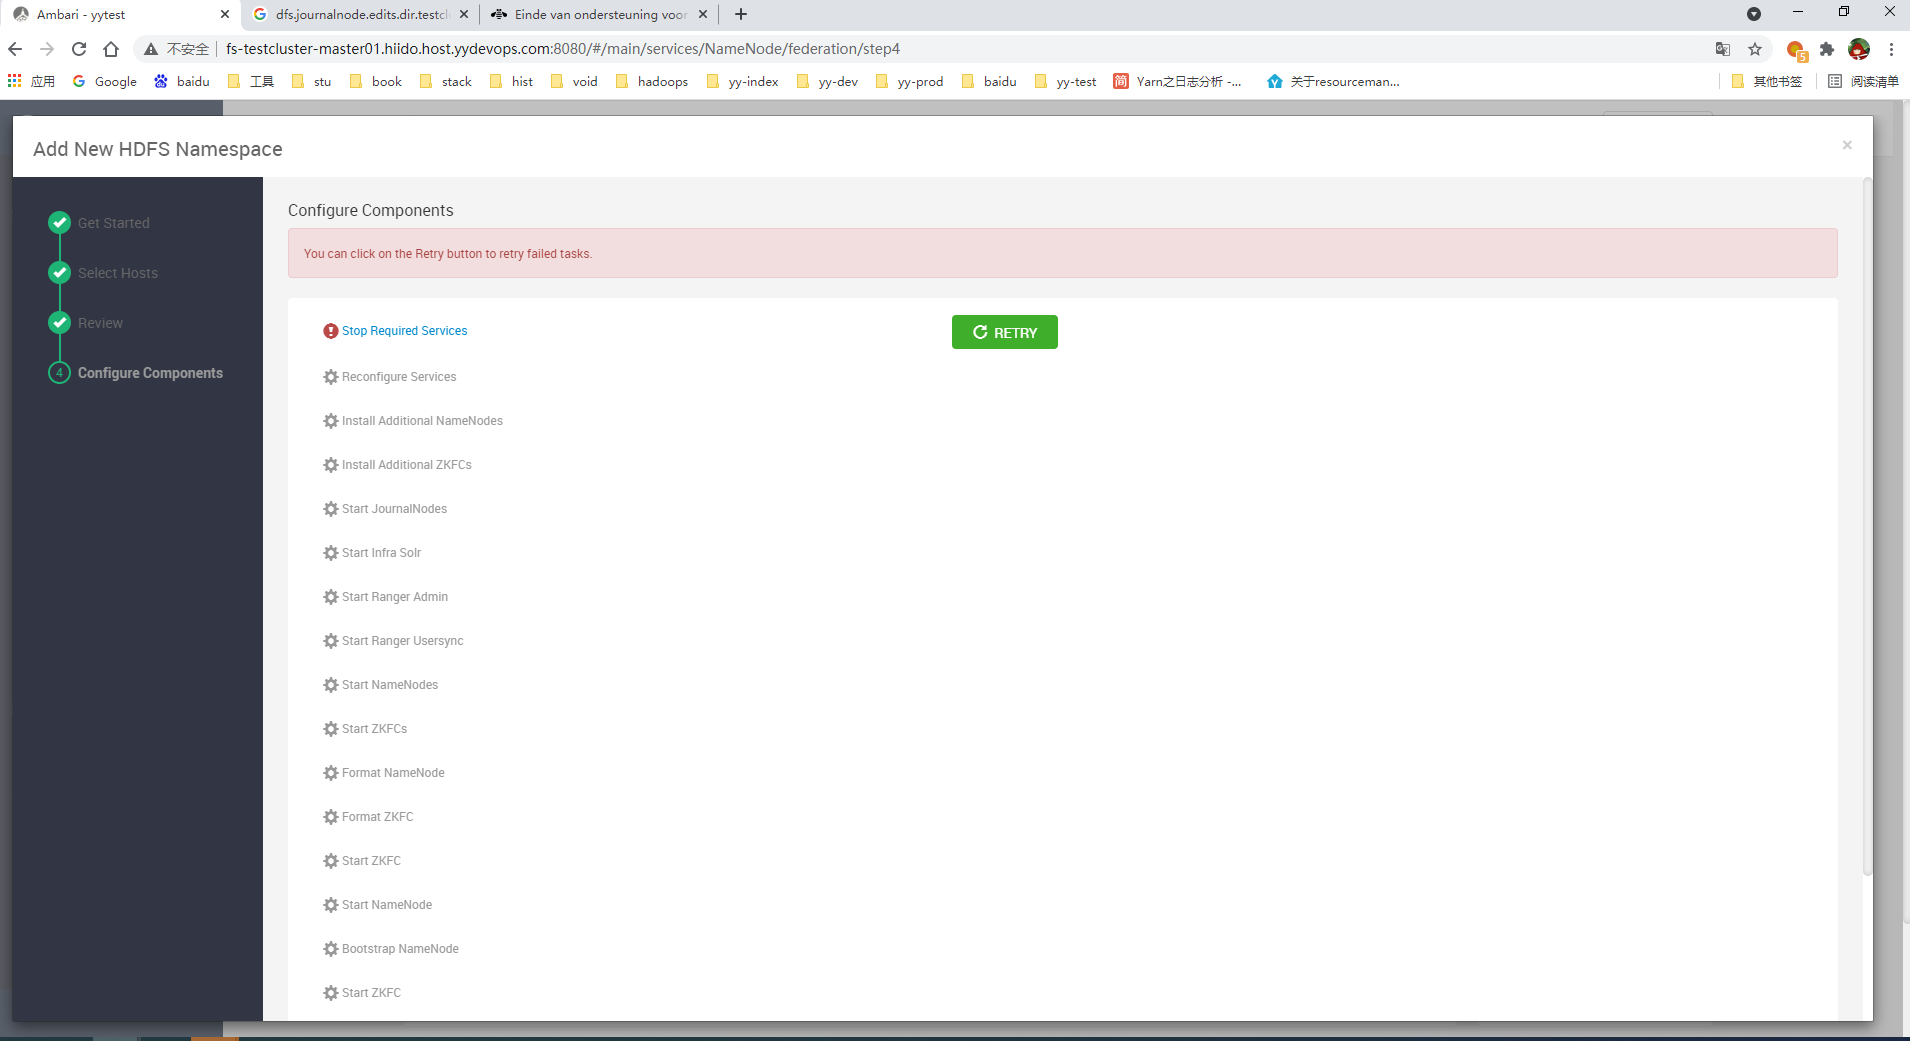Click the gear icon next to Reconfigure Services
The image size is (1910, 1041).
[330, 377]
